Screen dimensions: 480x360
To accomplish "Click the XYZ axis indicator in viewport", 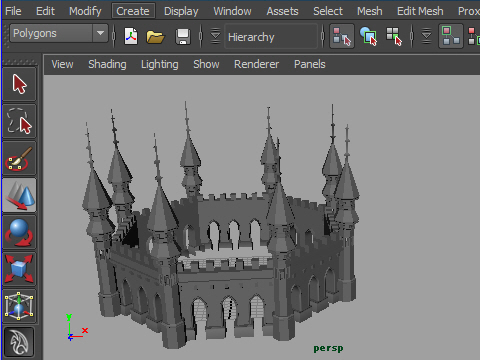I will click(77, 327).
